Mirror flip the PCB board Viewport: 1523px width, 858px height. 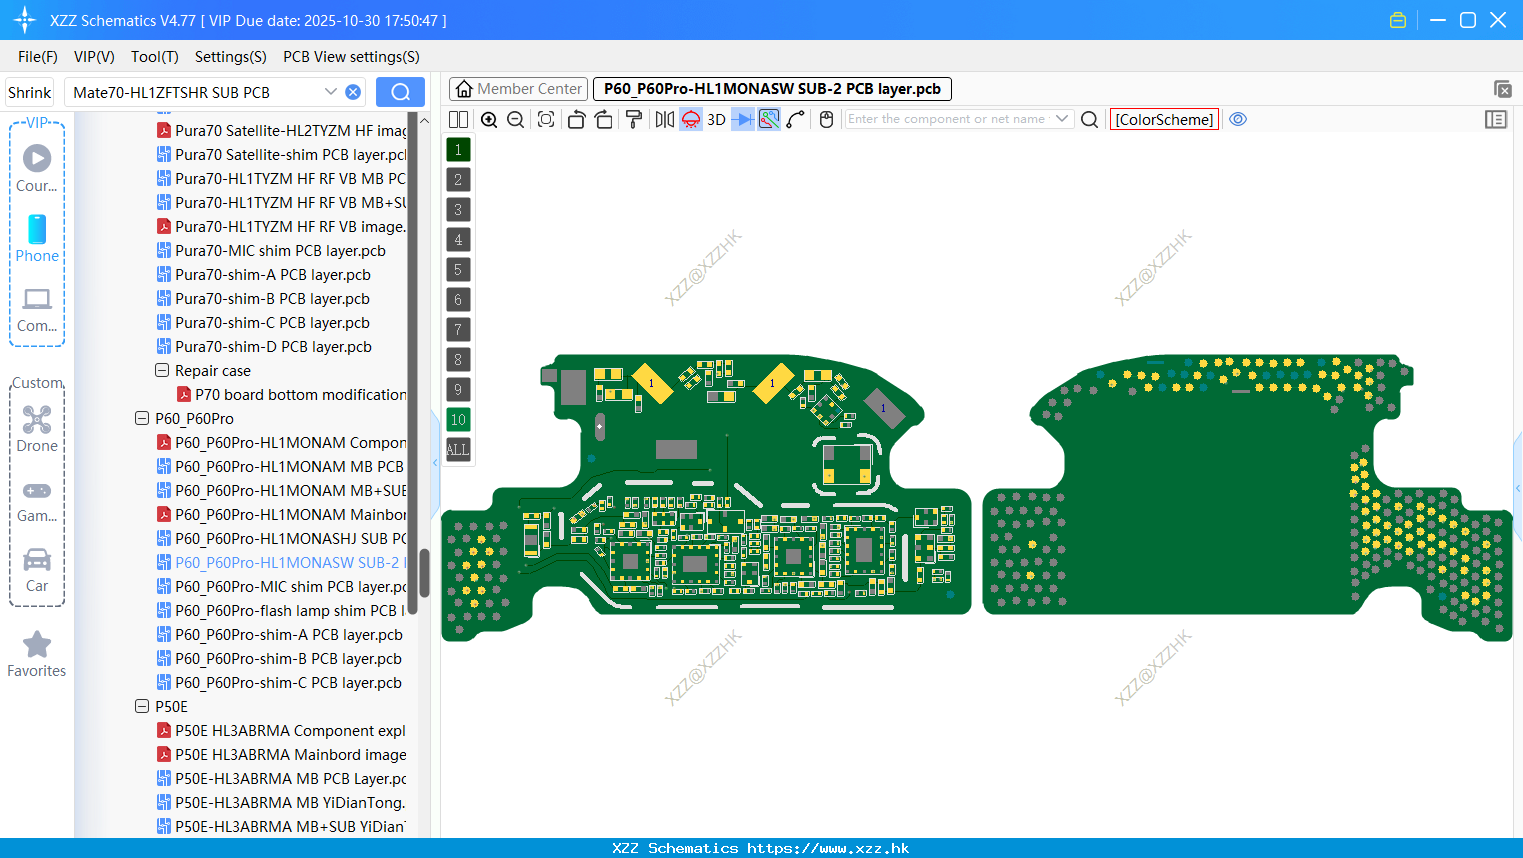pyautogui.click(x=665, y=119)
